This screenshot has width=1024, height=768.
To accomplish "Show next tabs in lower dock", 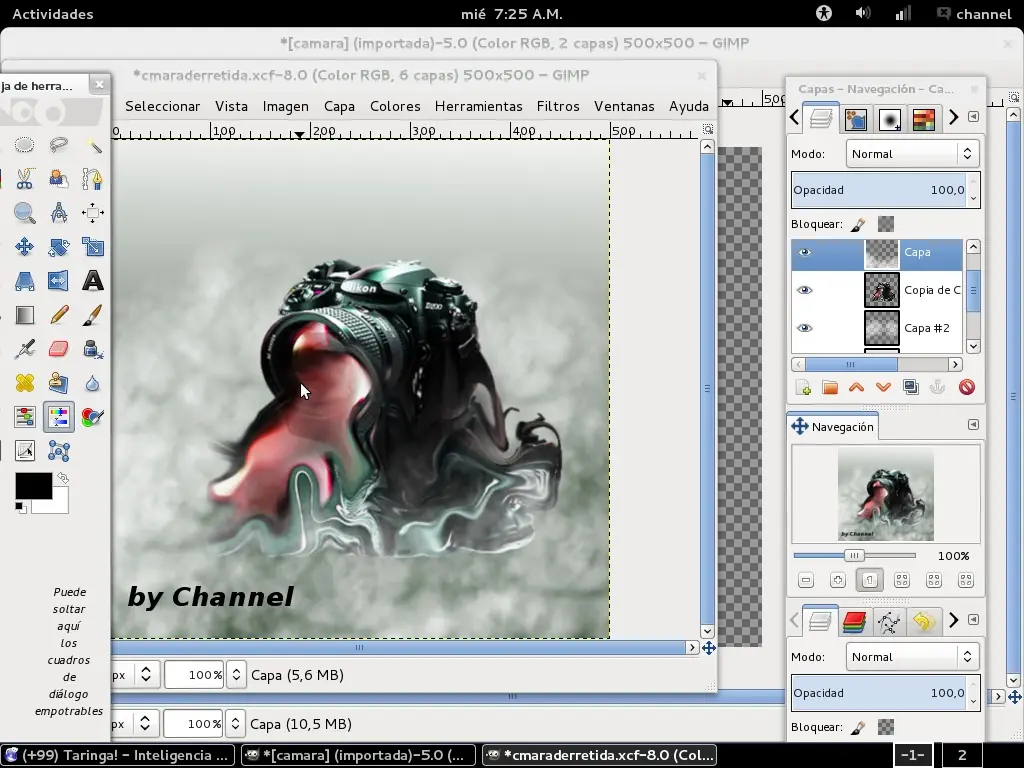I will [x=954, y=620].
